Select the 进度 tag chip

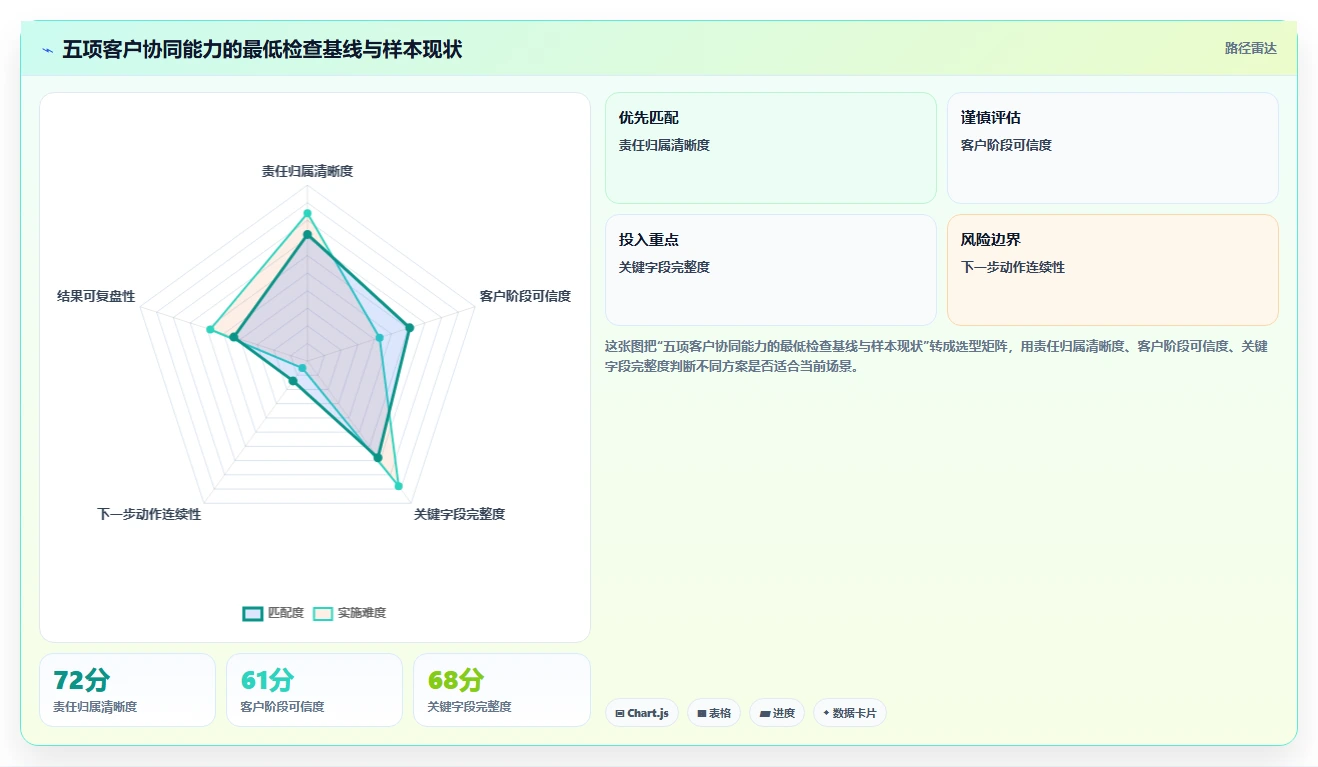(777, 713)
